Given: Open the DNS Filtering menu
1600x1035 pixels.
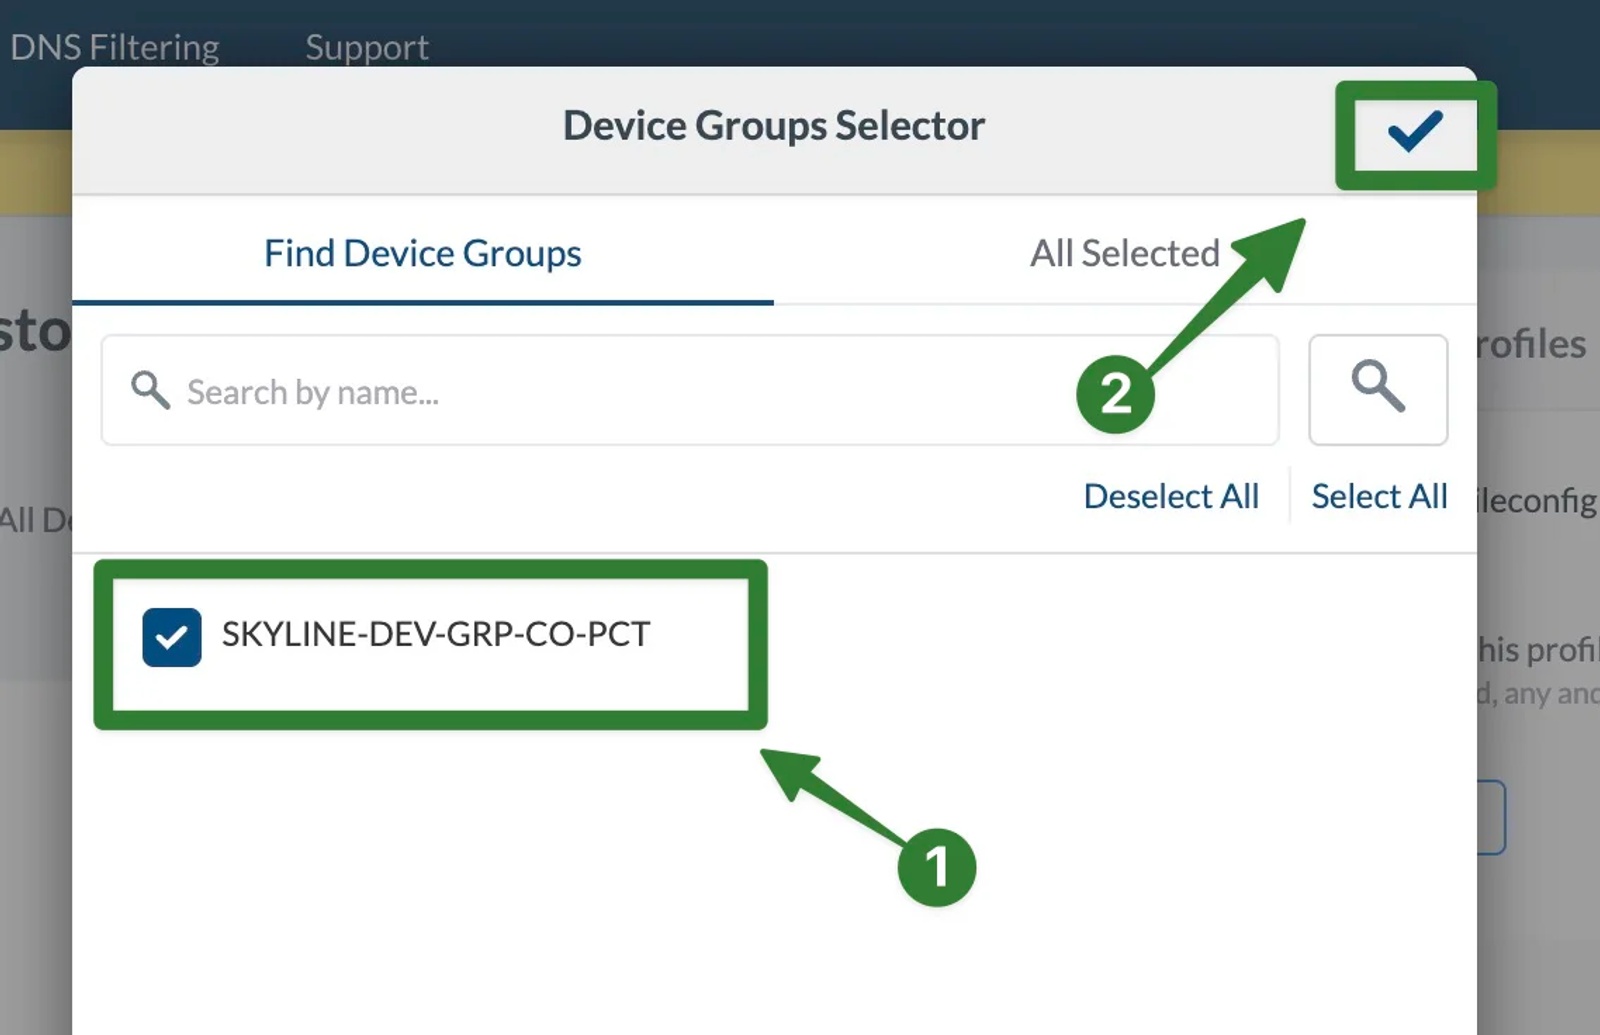Looking at the screenshot, I should tap(114, 47).
